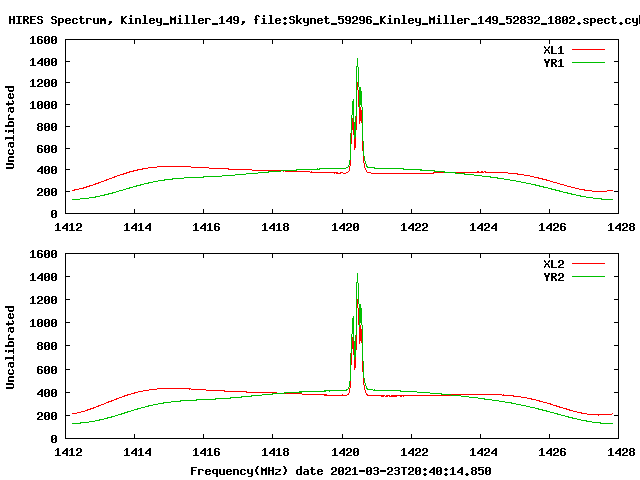Click the 1000 tick label in the XL1/YR1 plot
The height and width of the screenshot is (480, 640).
pyautogui.click(x=43, y=105)
